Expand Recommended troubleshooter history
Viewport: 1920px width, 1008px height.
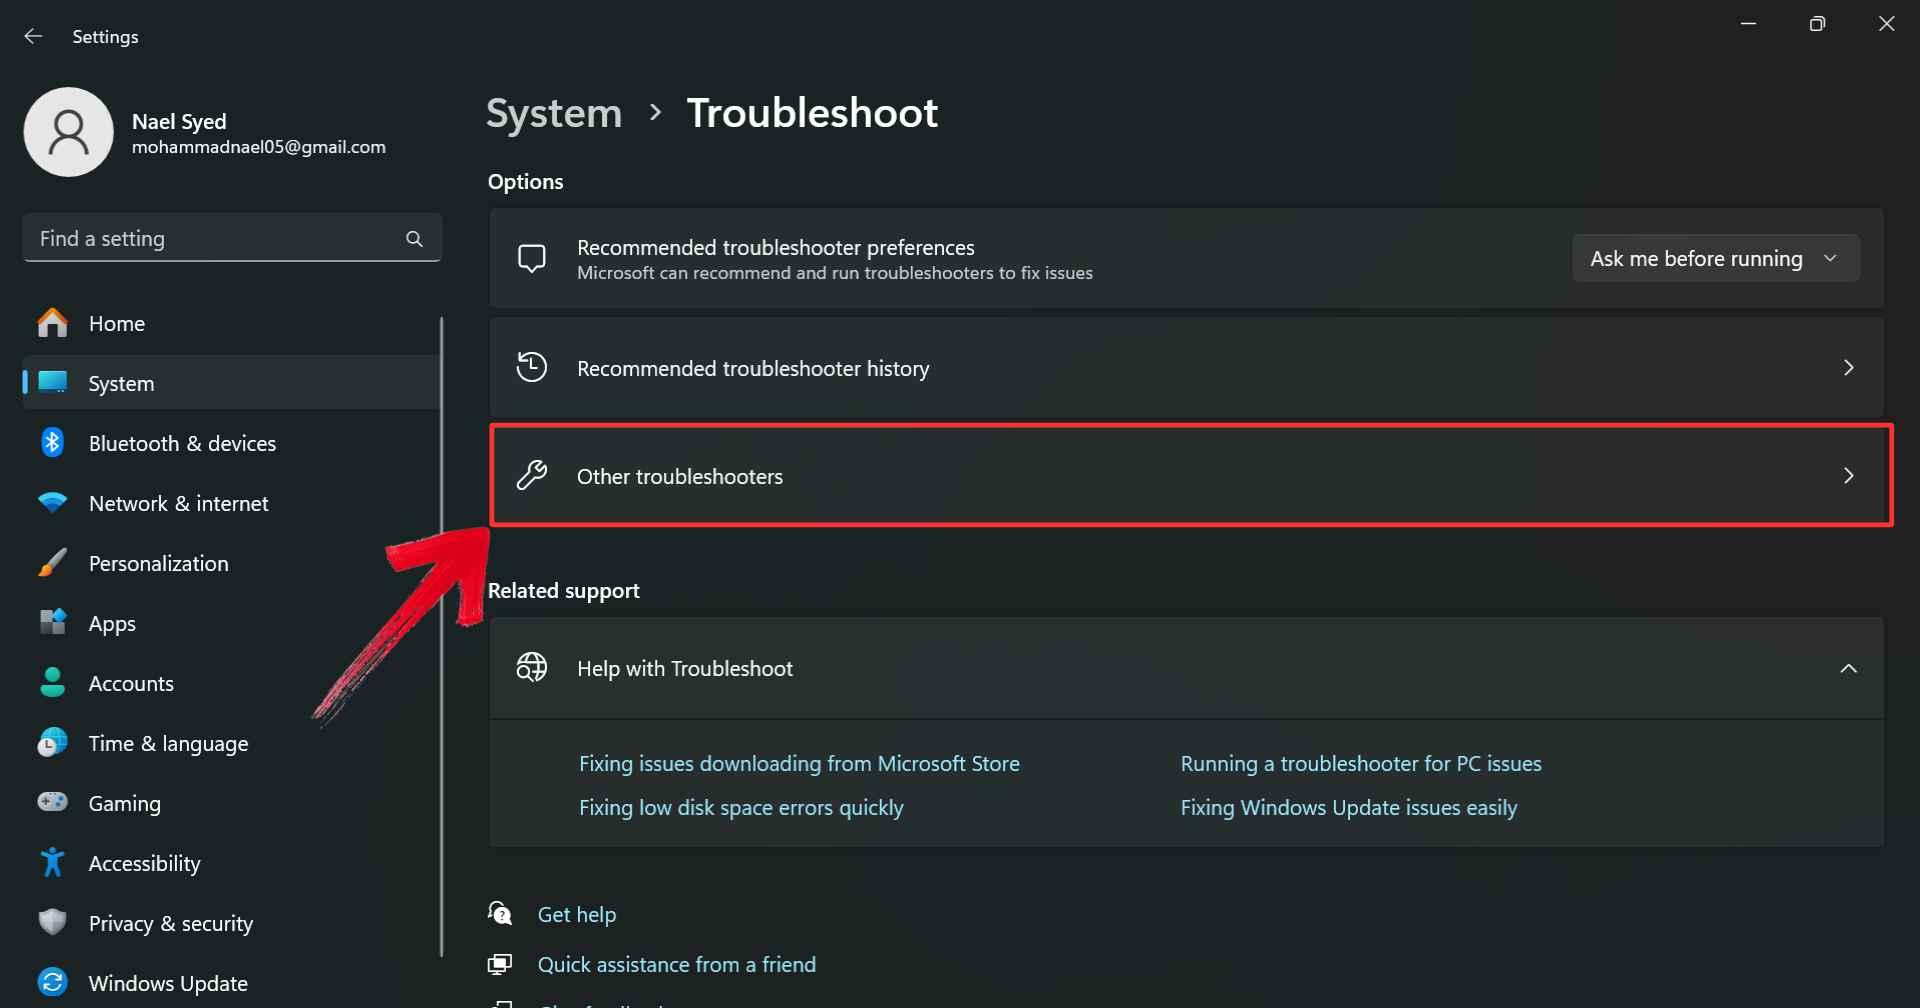click(1849, 367)
